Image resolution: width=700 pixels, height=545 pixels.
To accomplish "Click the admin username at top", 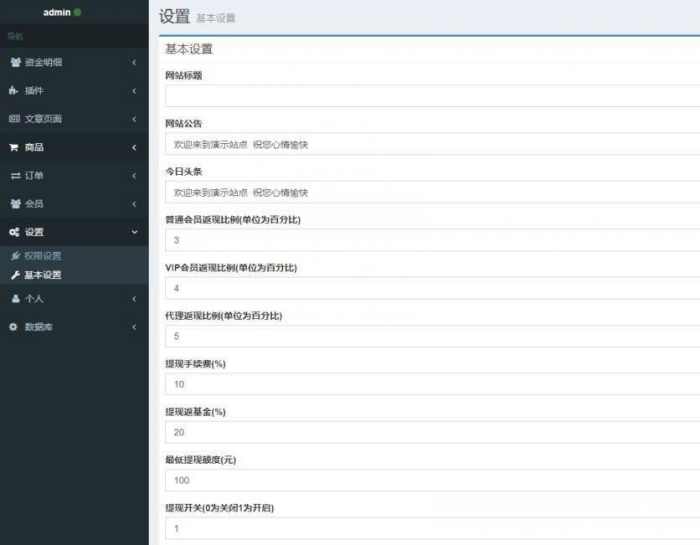I will coord(56,12).
